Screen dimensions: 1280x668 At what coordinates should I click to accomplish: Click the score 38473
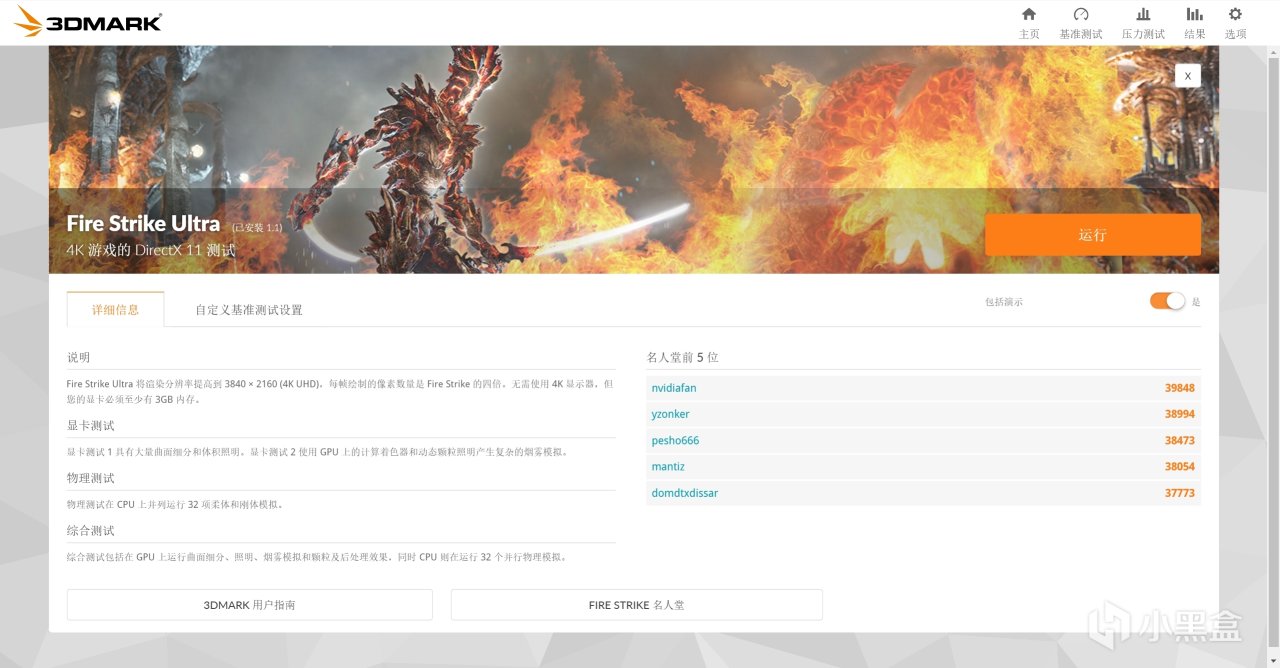click(1179, 440)
